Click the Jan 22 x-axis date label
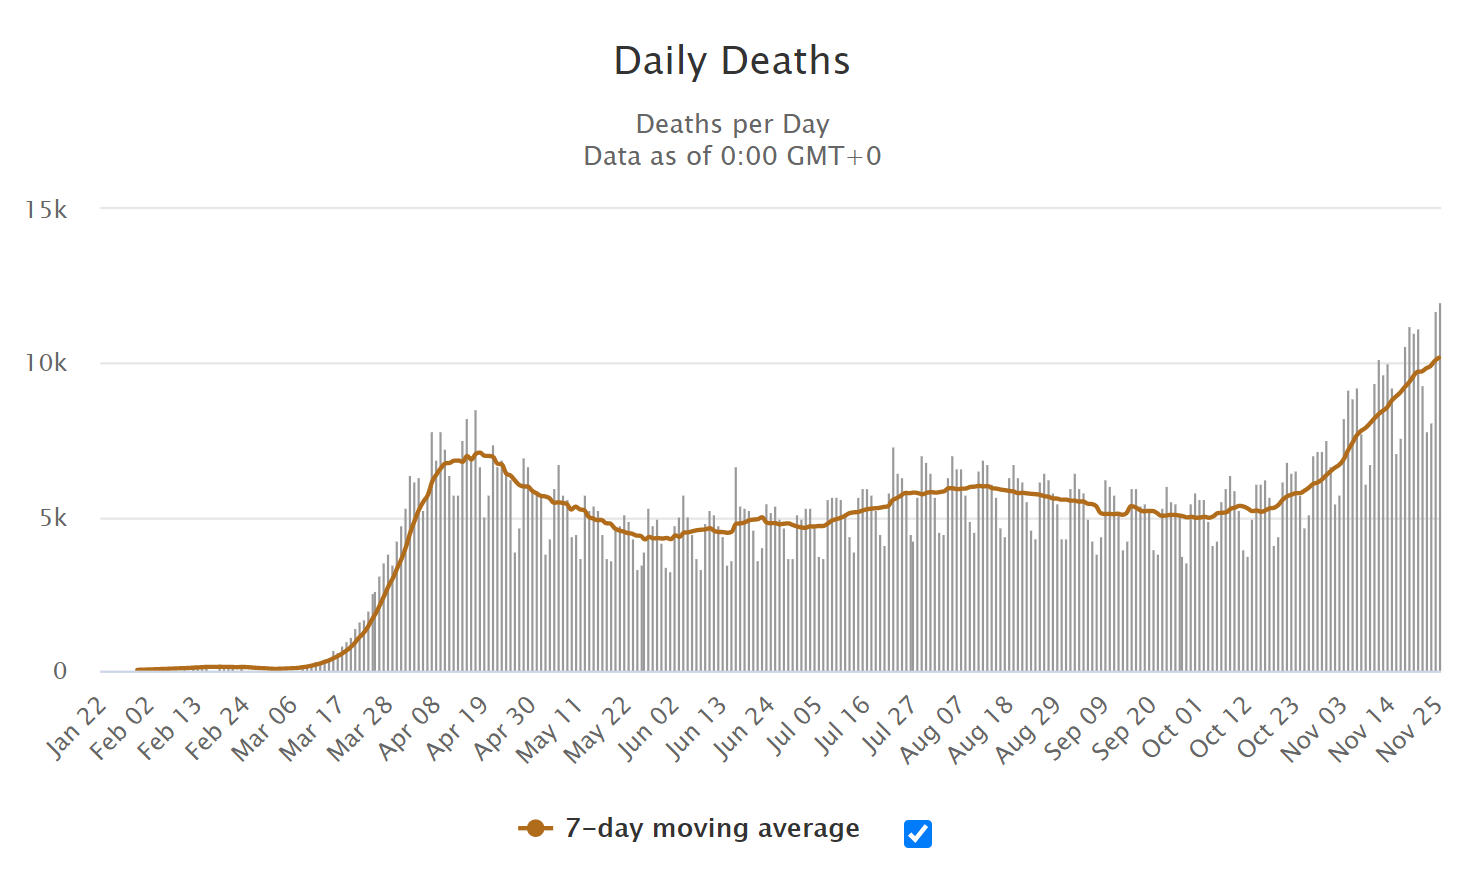The width and height of the screenshot is (1481, 889). pyautogui.click(x=76, y=728)
